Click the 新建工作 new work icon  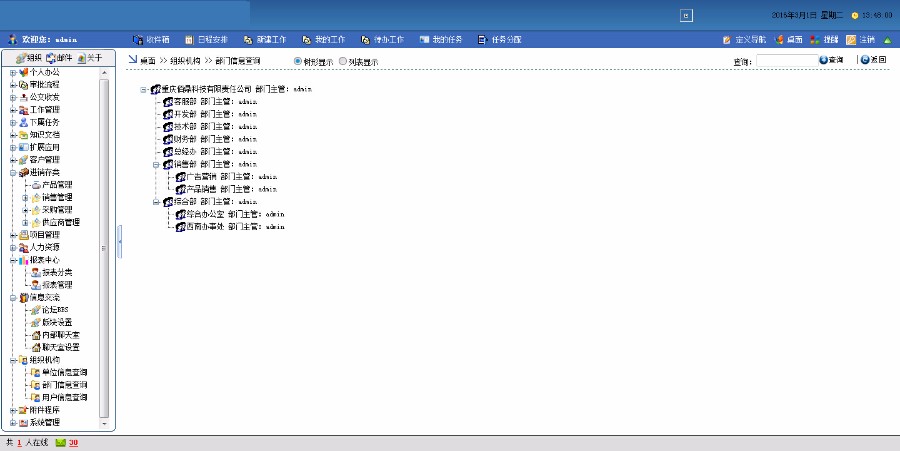[248, 40]
